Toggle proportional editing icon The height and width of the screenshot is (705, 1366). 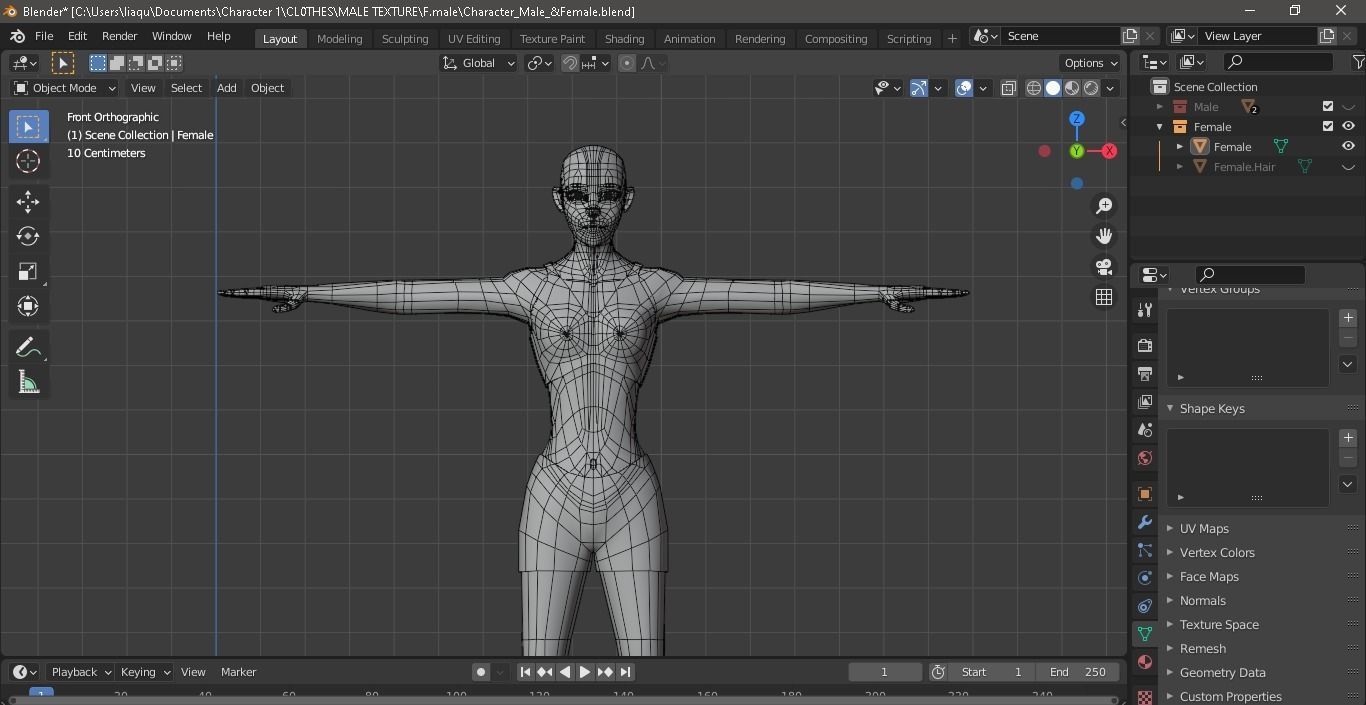click(x=627, y=63)
